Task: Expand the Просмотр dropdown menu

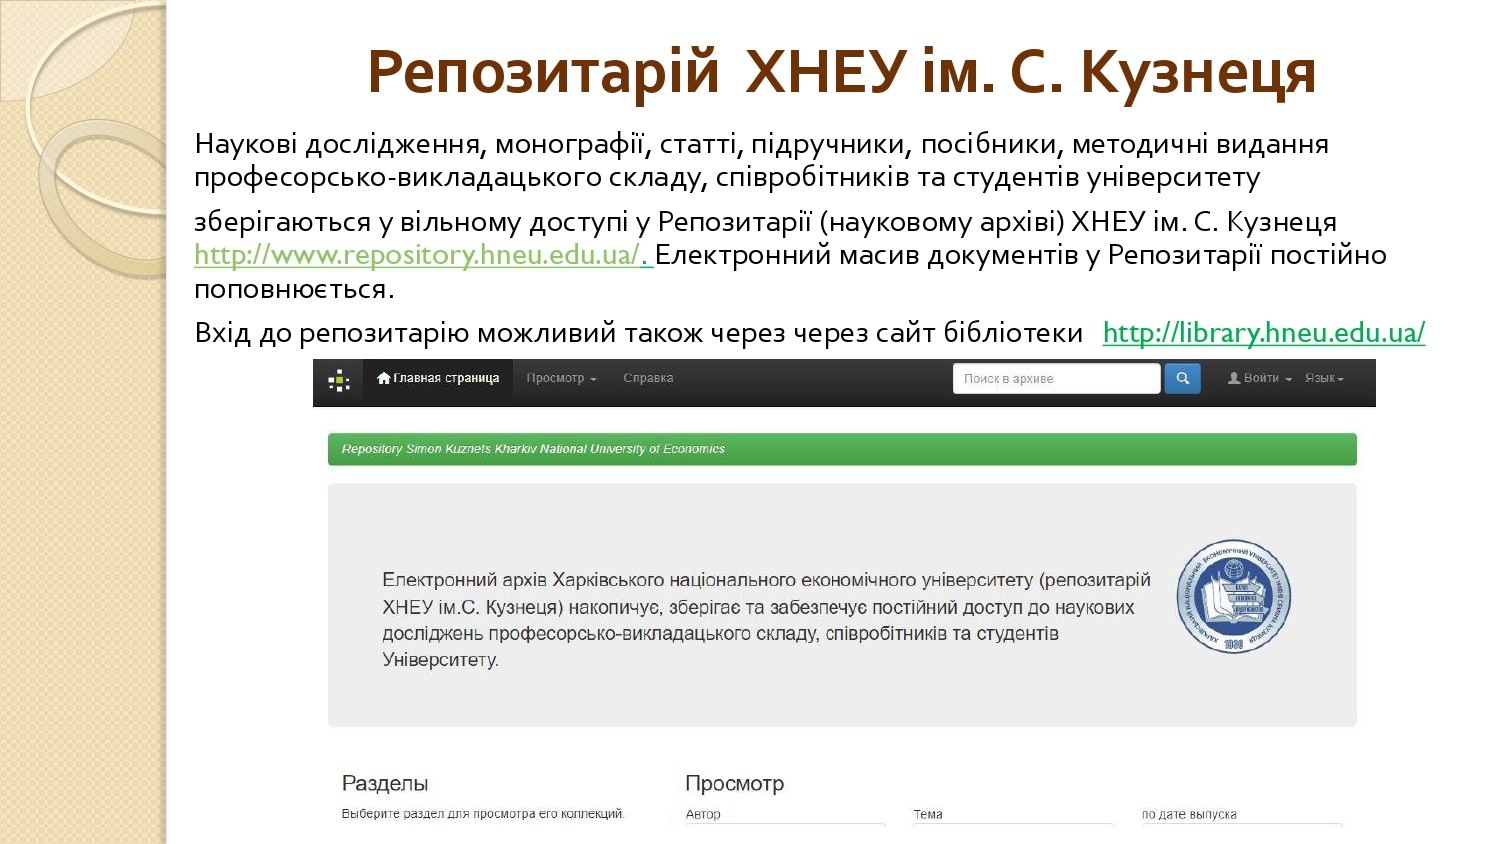Action: click(561, 379)
